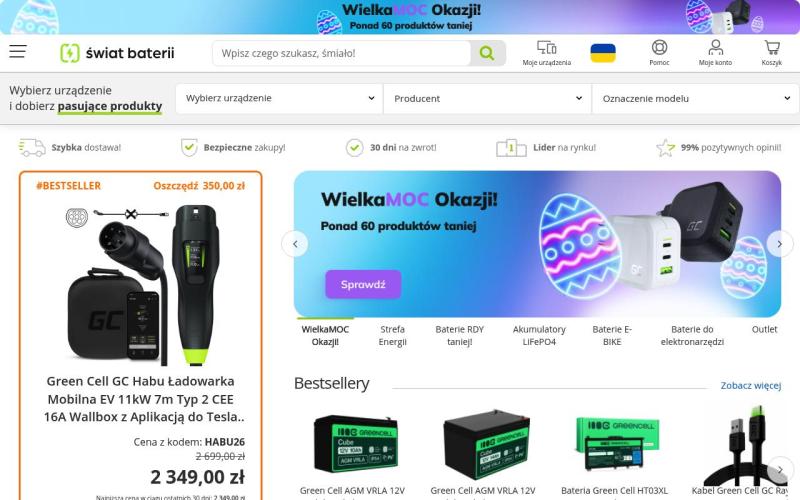Click into the product search field
This screenshot has width=800, height=500.
pyautogui.click(x=341, y=53)
